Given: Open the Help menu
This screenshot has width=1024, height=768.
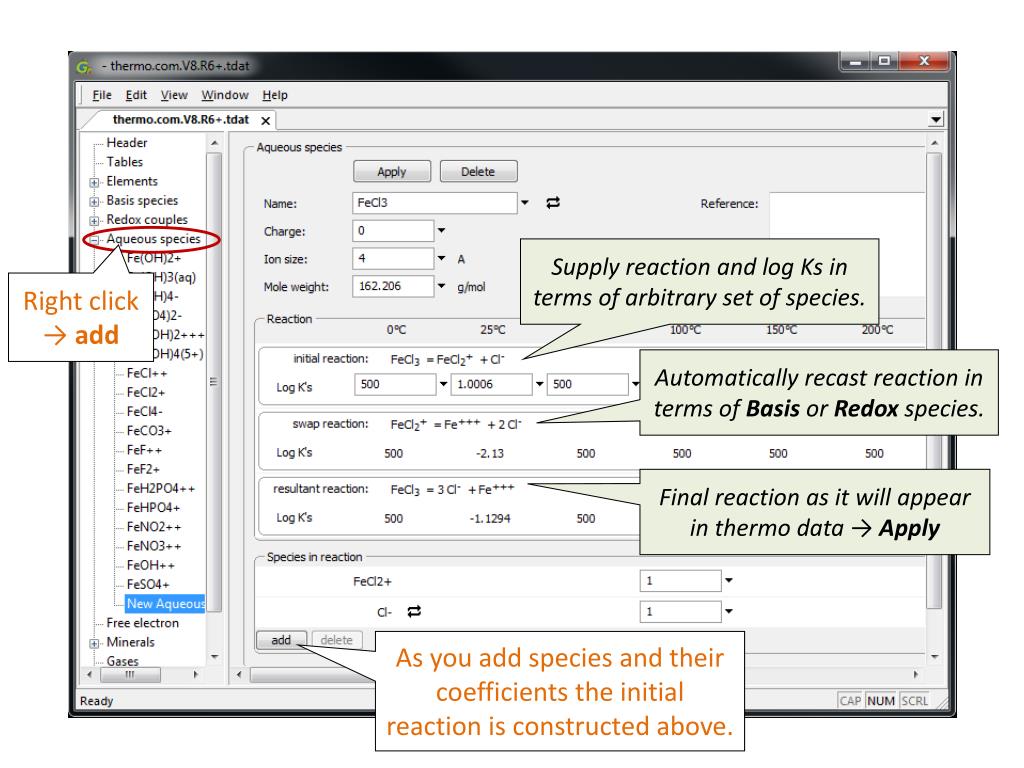Looking at the screenshot, I should click(x=275, y=95).
